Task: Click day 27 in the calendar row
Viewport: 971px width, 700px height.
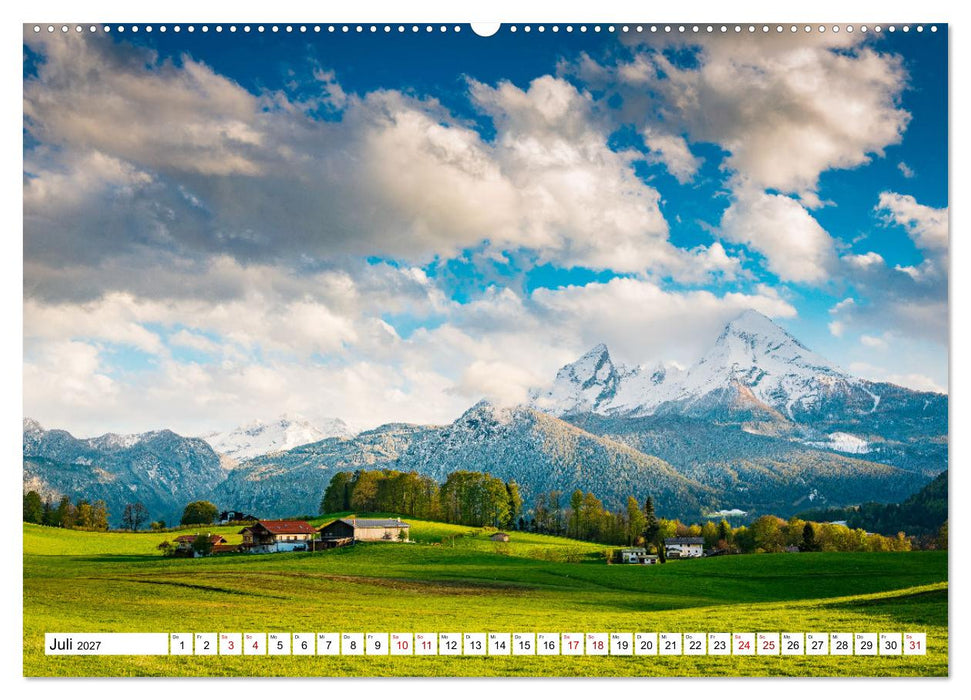Action: tap(817, 644)
